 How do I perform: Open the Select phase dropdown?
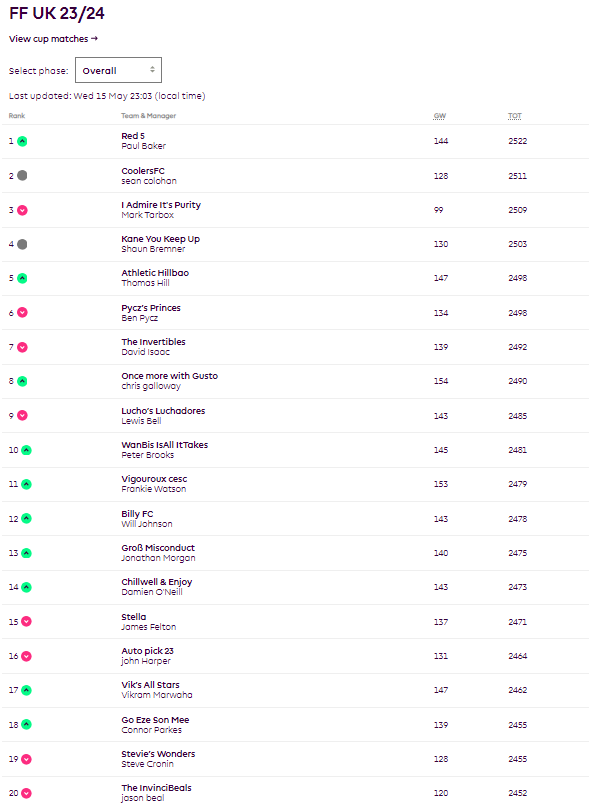coord(118,70)
